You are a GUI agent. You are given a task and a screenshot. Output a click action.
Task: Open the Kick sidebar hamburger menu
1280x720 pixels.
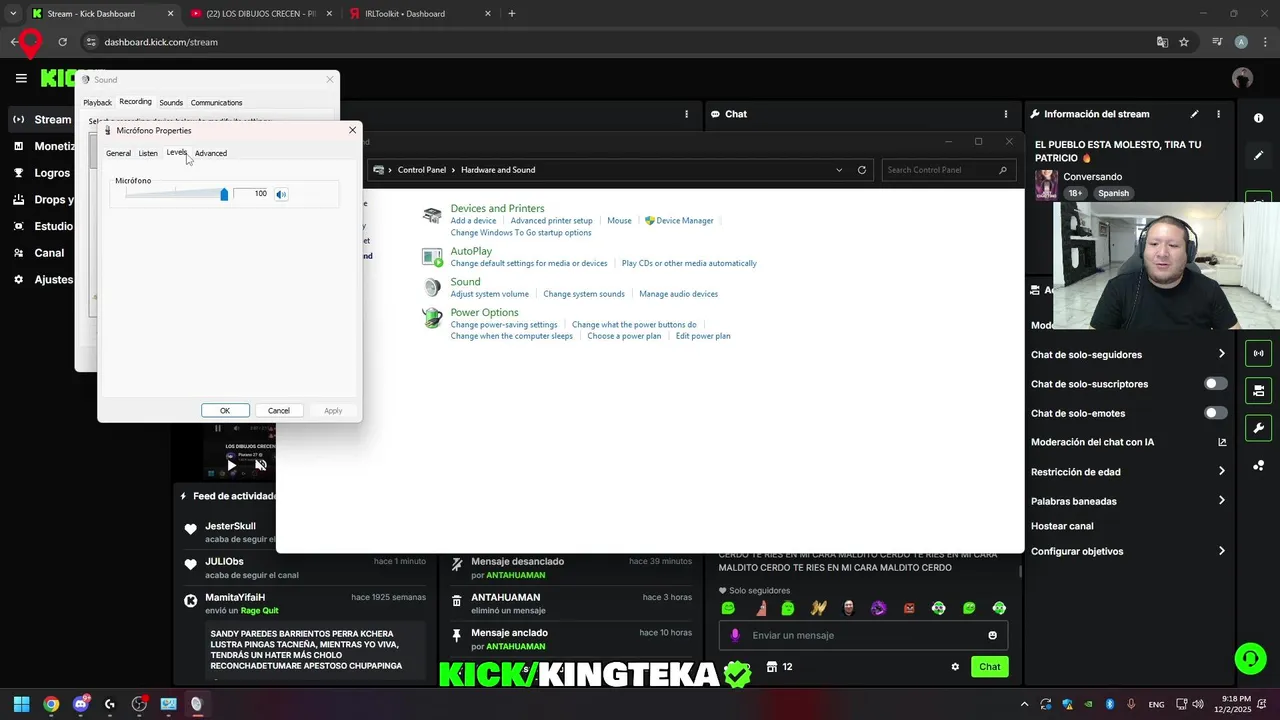pos(21,78)
